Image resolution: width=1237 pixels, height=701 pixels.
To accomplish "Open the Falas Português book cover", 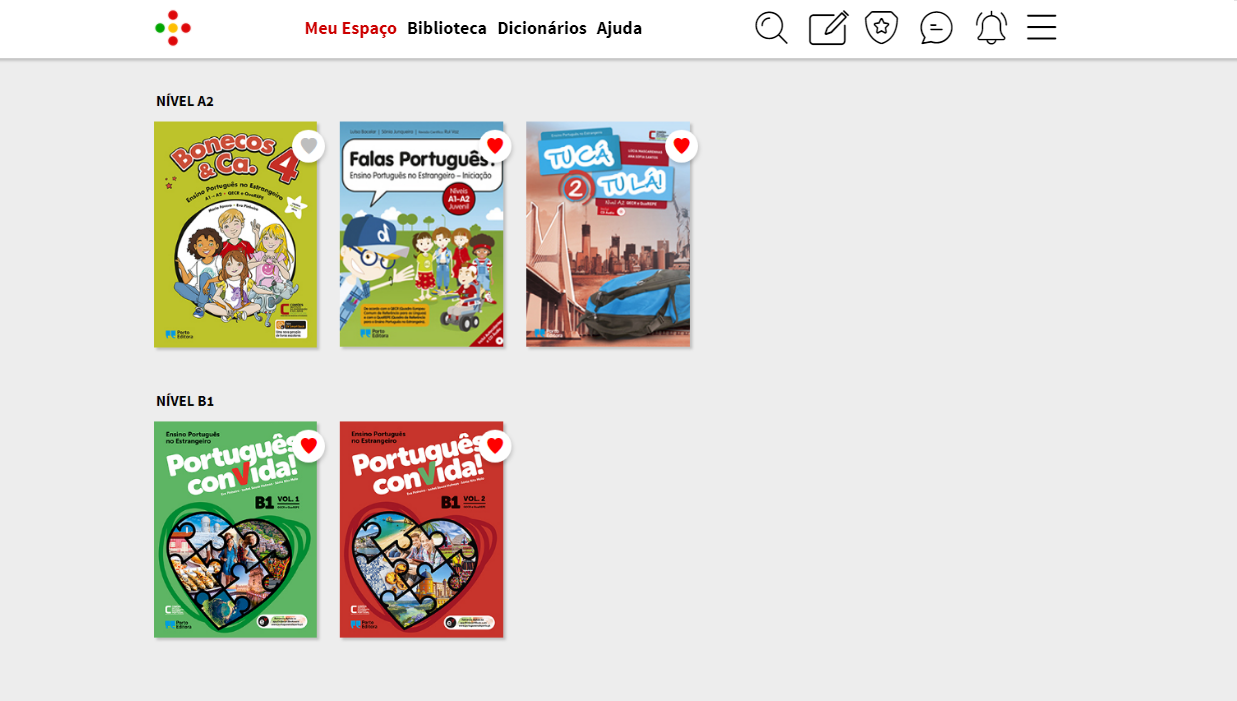I will [421, 235].
